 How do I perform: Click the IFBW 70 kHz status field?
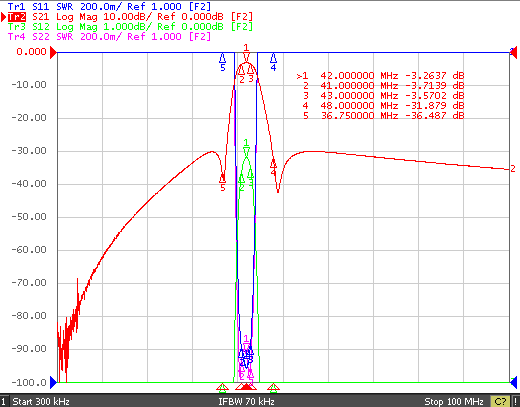click(246, 401)
